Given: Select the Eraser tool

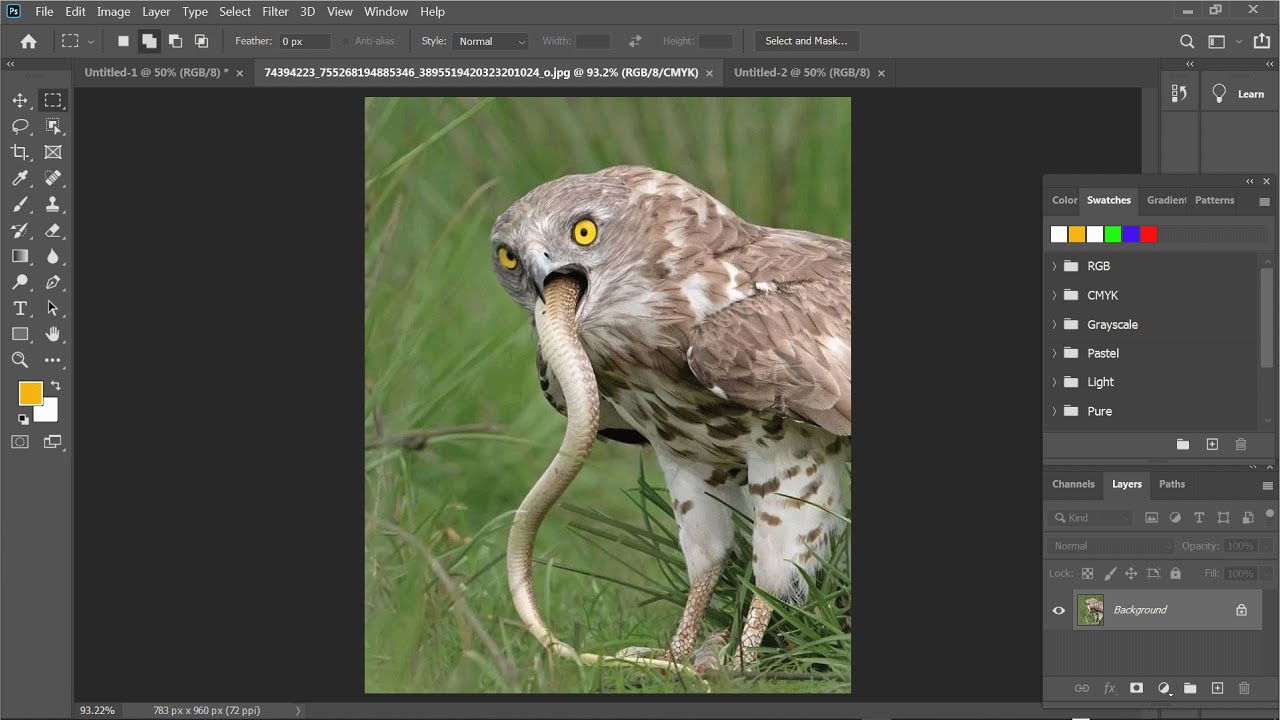Looking at the screenshot, I should click(x=53, y=230).
